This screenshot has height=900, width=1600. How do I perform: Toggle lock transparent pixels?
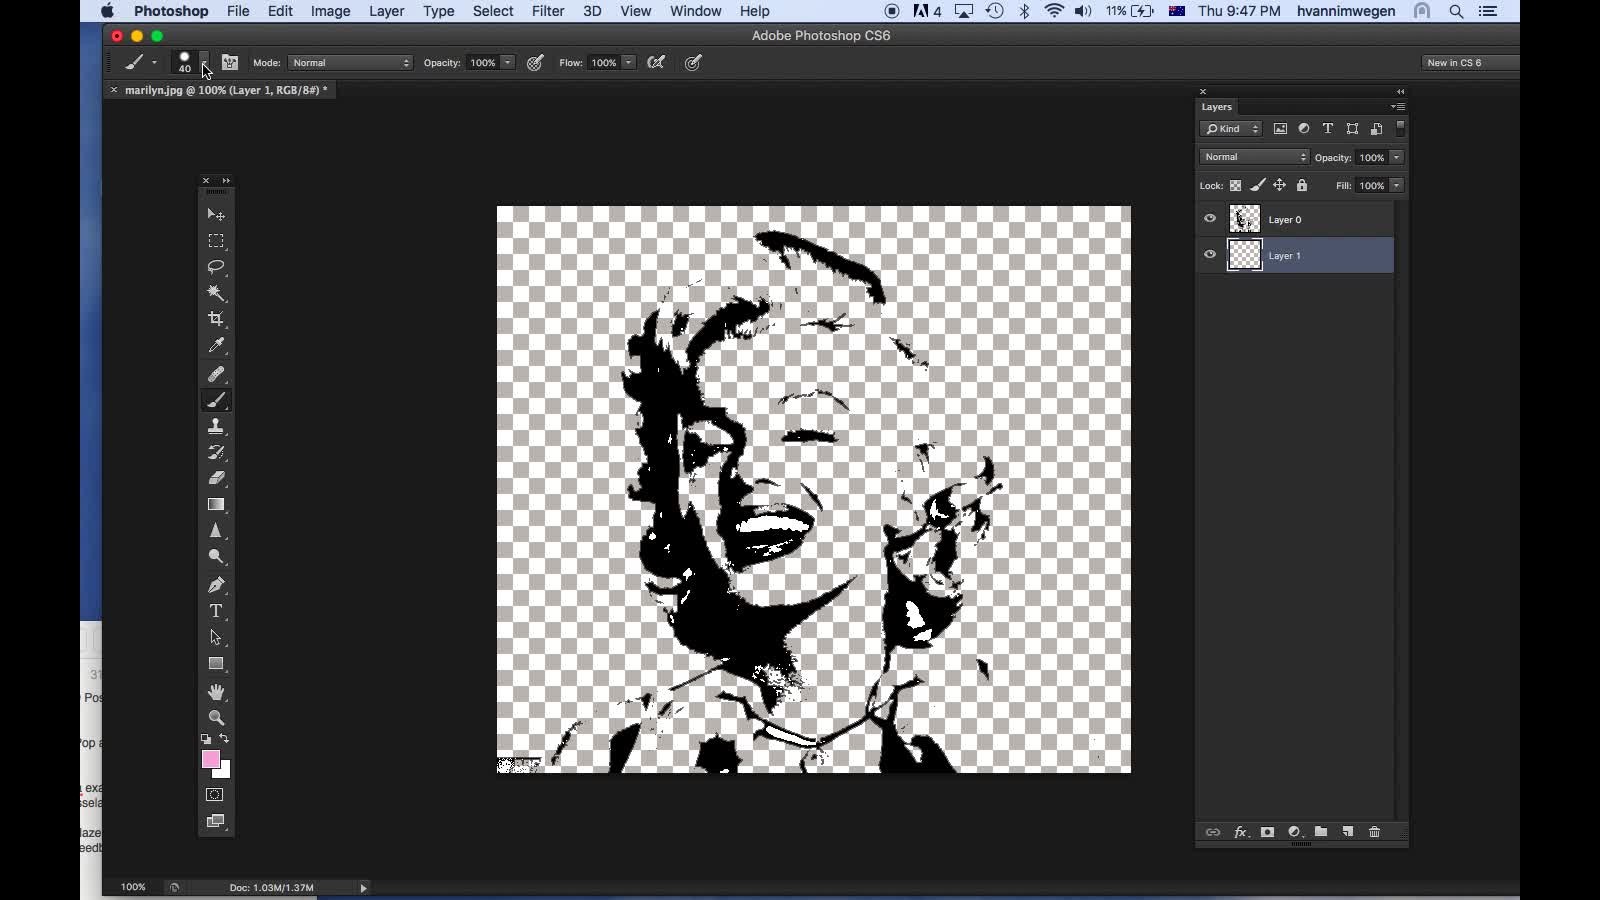coord(1236,186)
